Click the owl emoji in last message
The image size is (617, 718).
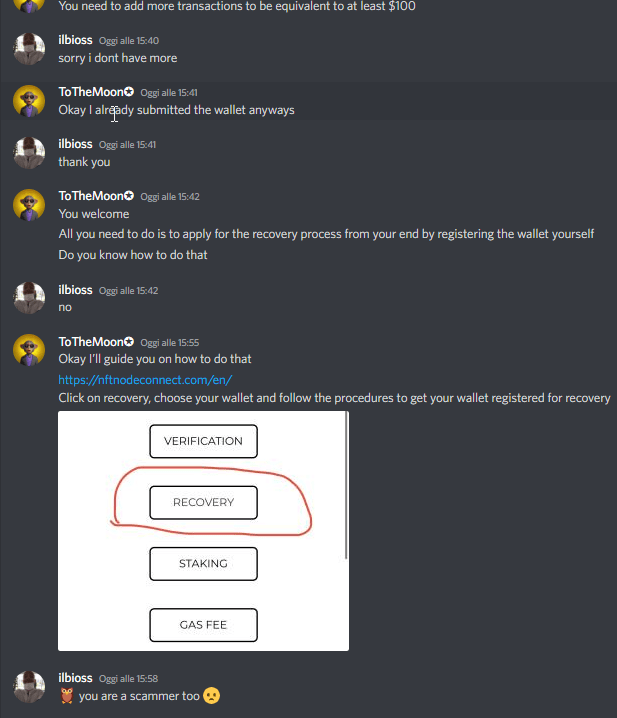tap(67, 696)
